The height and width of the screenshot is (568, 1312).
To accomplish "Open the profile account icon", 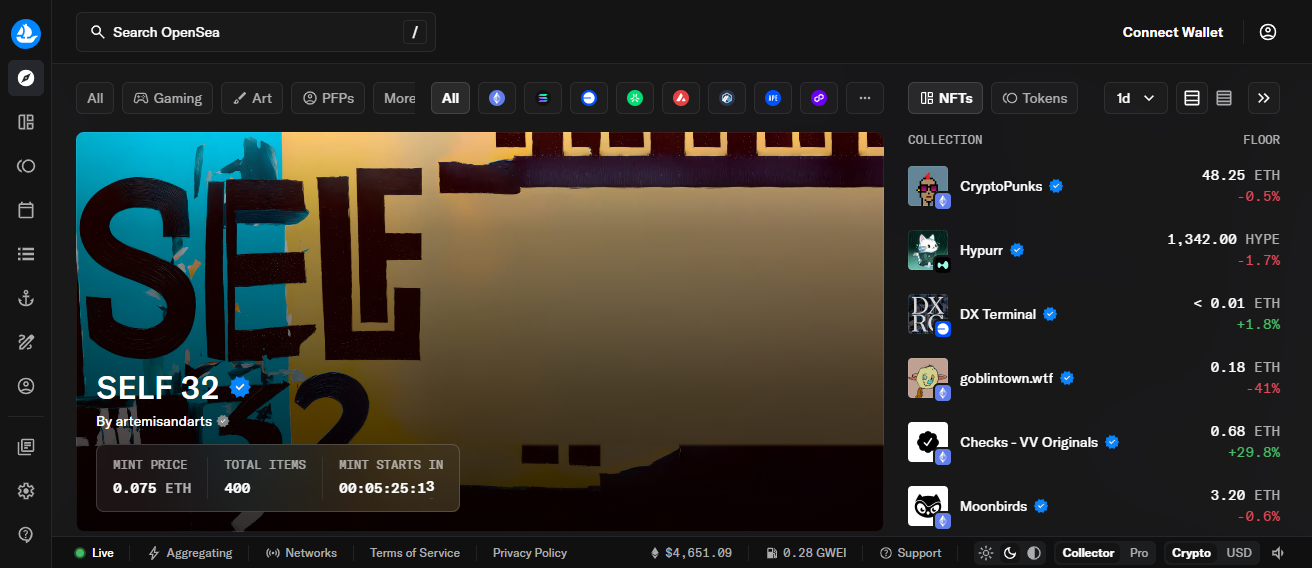I will pos(1268,32).
